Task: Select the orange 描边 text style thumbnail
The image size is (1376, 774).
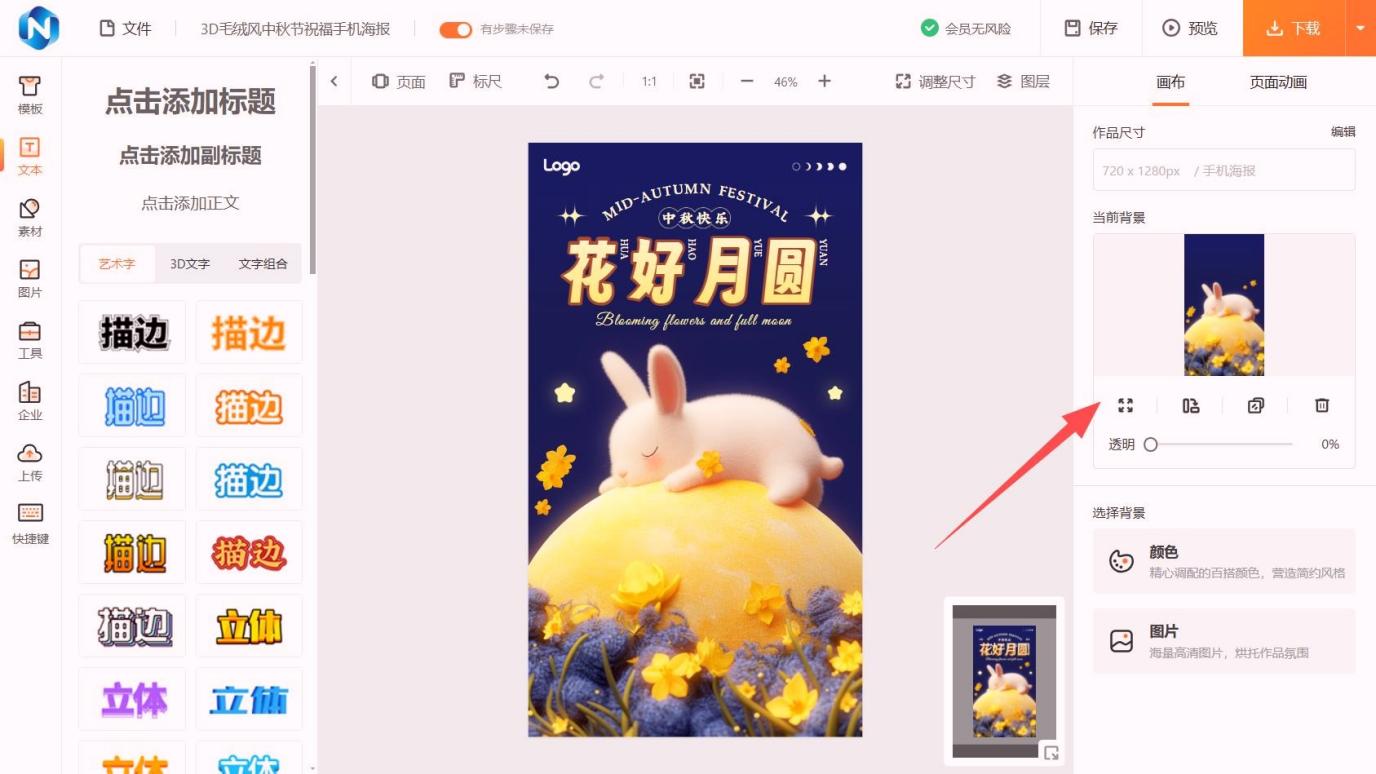Action: click(249, 333)
